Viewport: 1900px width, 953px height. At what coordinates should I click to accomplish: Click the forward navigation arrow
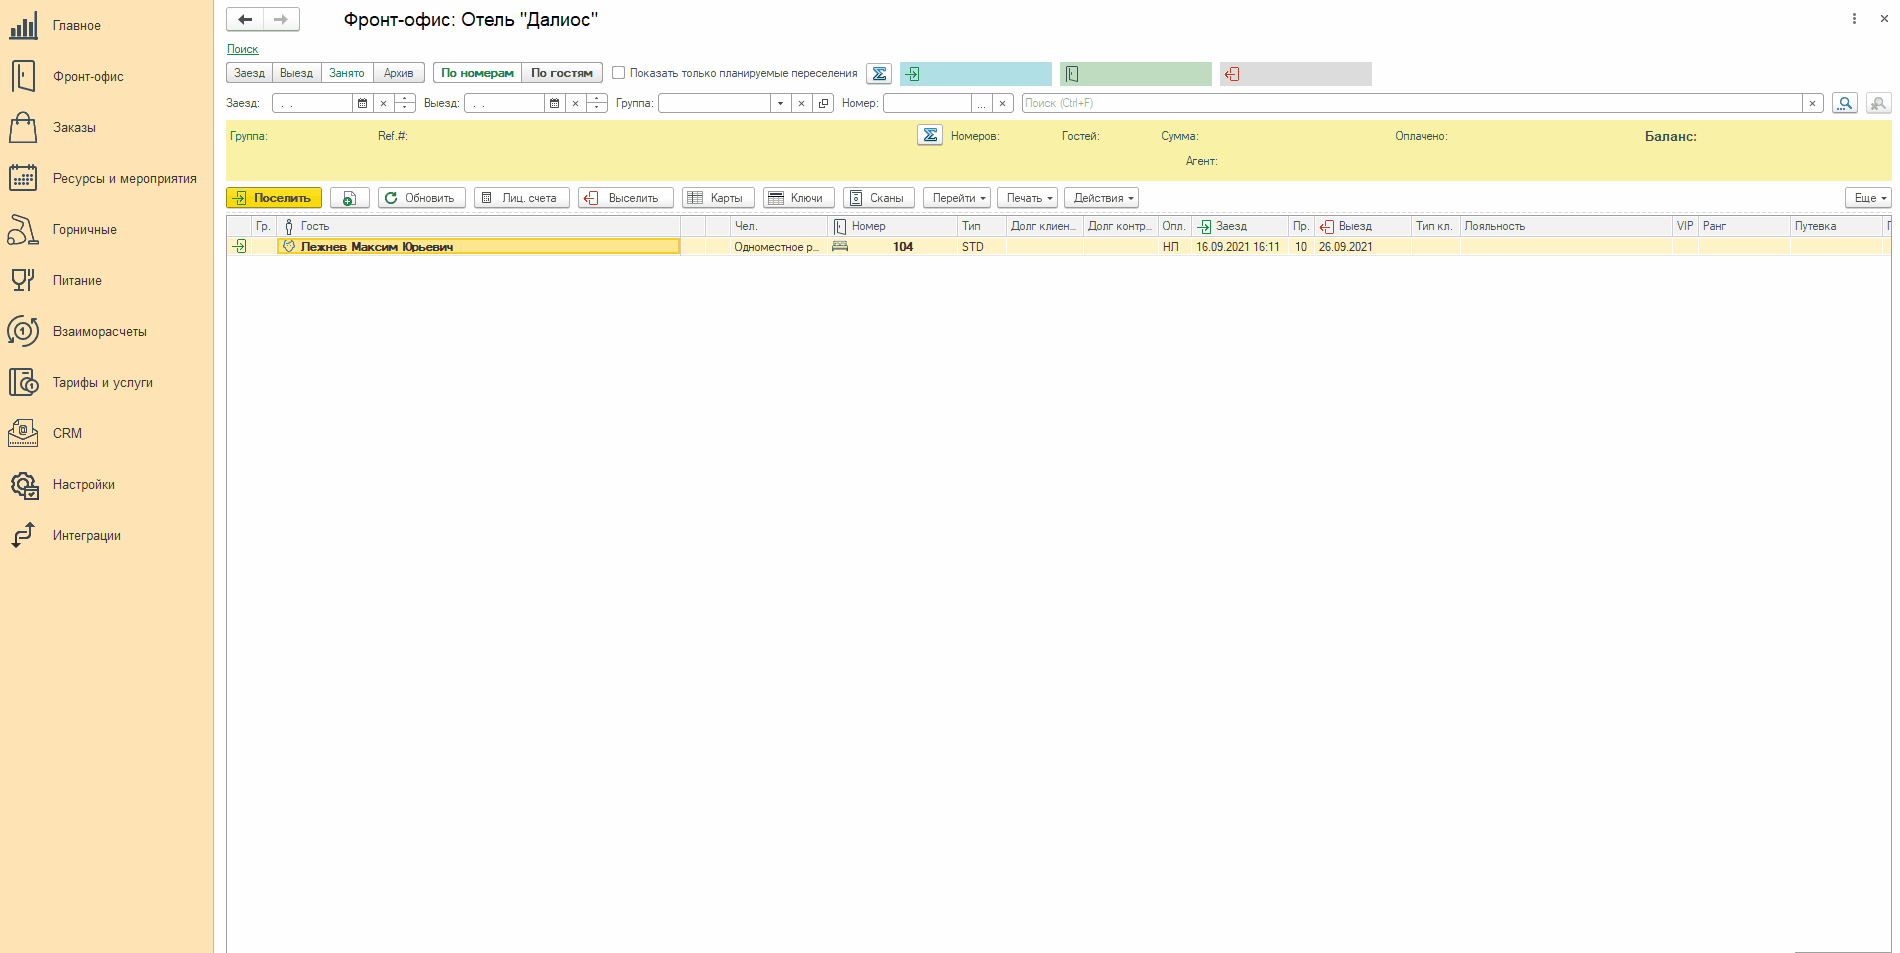pyautogui.click(x=281, y=19)
